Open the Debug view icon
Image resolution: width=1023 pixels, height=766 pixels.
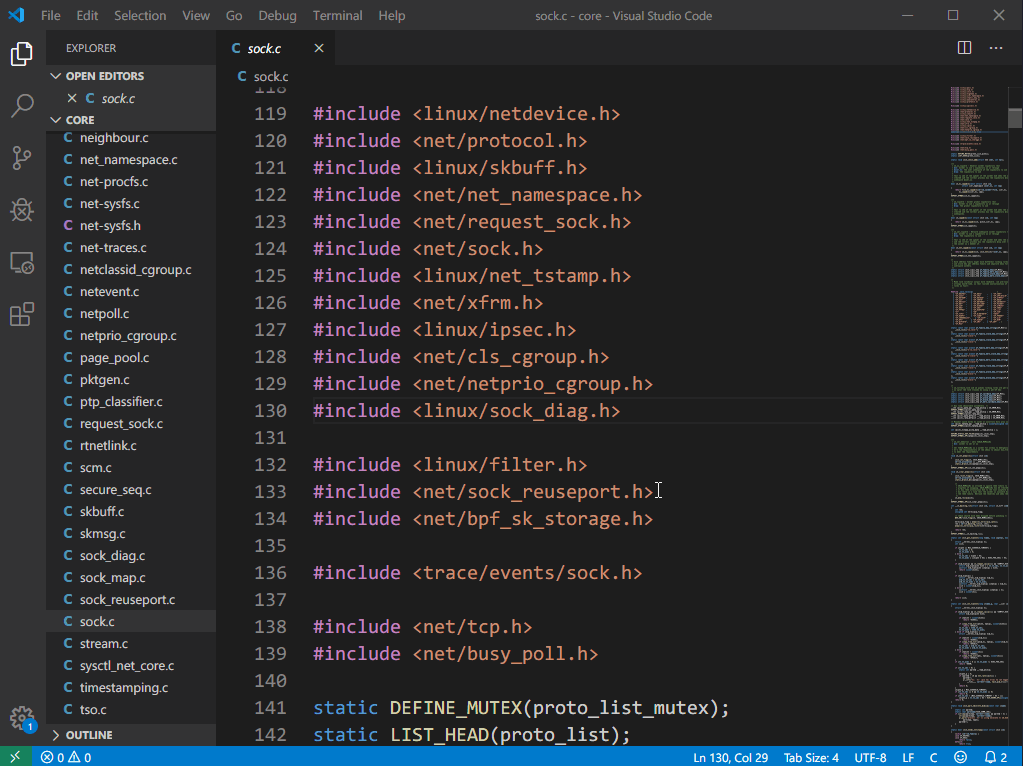click(x=22, y=210)
